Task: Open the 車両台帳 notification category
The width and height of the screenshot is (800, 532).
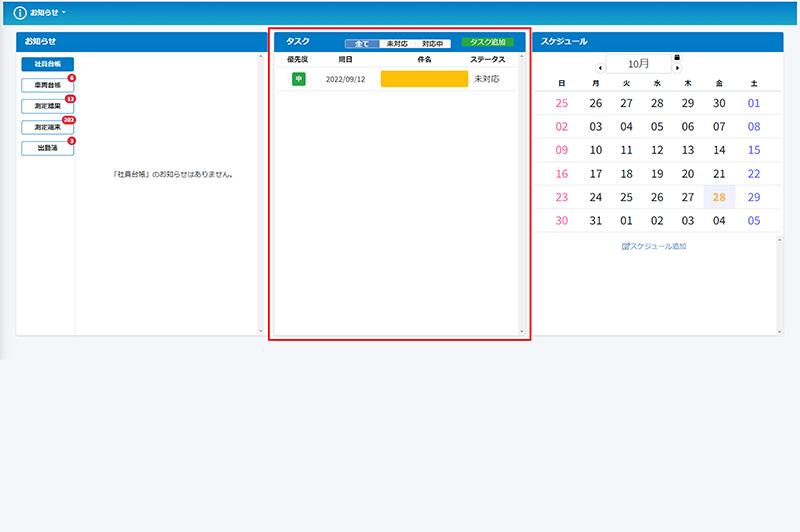Action: coord(47,85)
